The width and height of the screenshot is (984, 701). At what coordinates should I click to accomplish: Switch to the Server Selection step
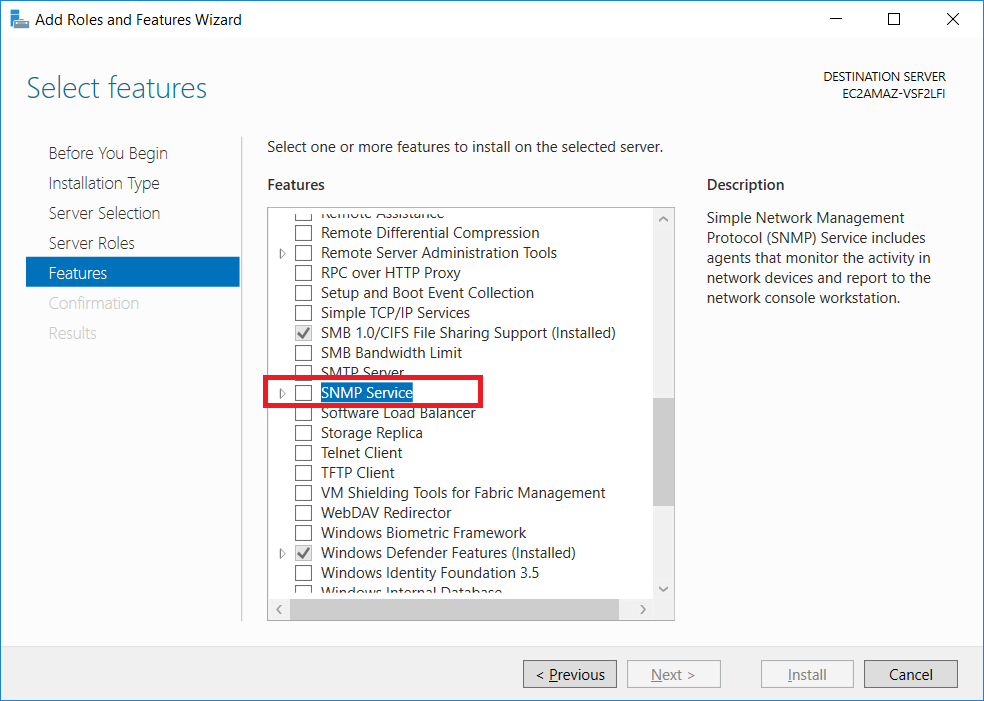pos(104,213)
